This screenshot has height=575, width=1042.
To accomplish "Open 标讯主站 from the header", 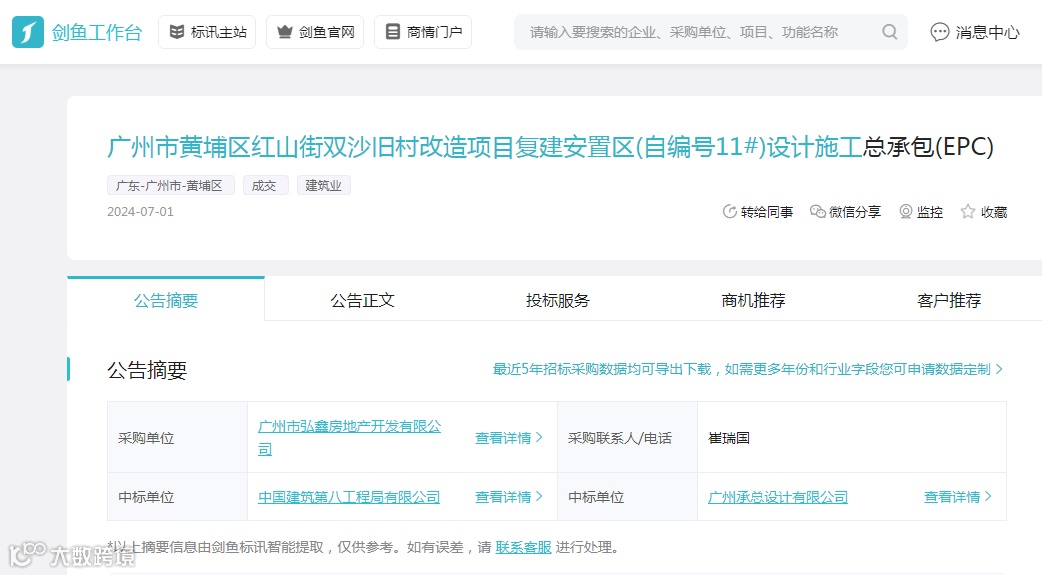I will [207, 32].
